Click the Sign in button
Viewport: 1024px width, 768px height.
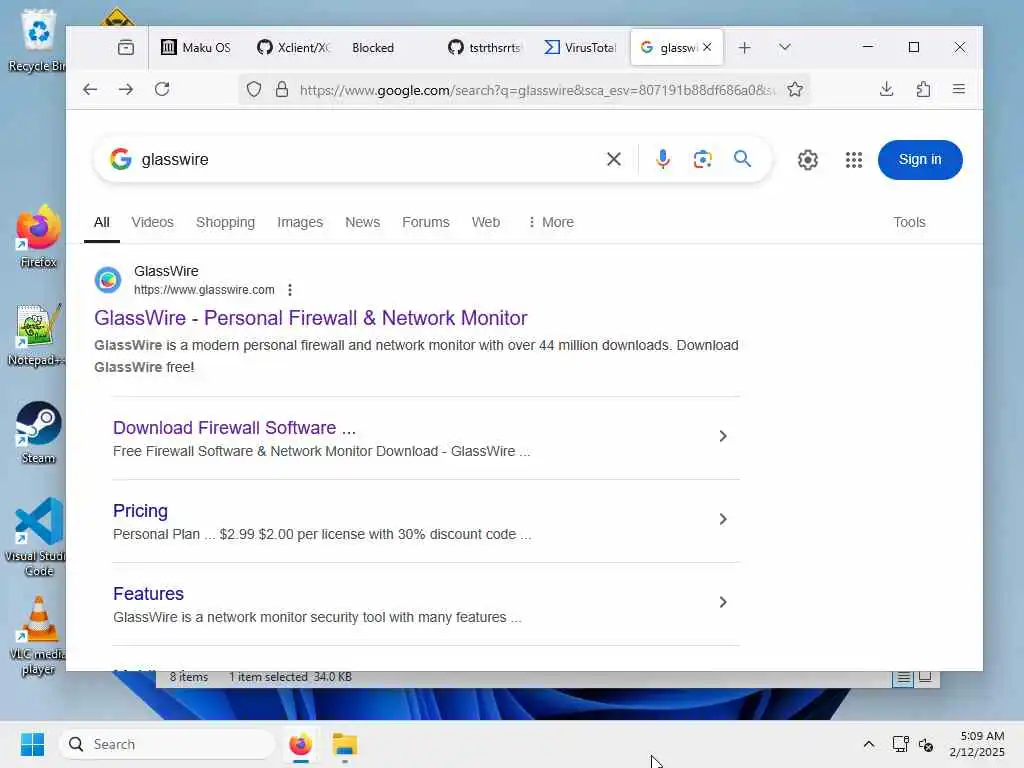[920, 159]
